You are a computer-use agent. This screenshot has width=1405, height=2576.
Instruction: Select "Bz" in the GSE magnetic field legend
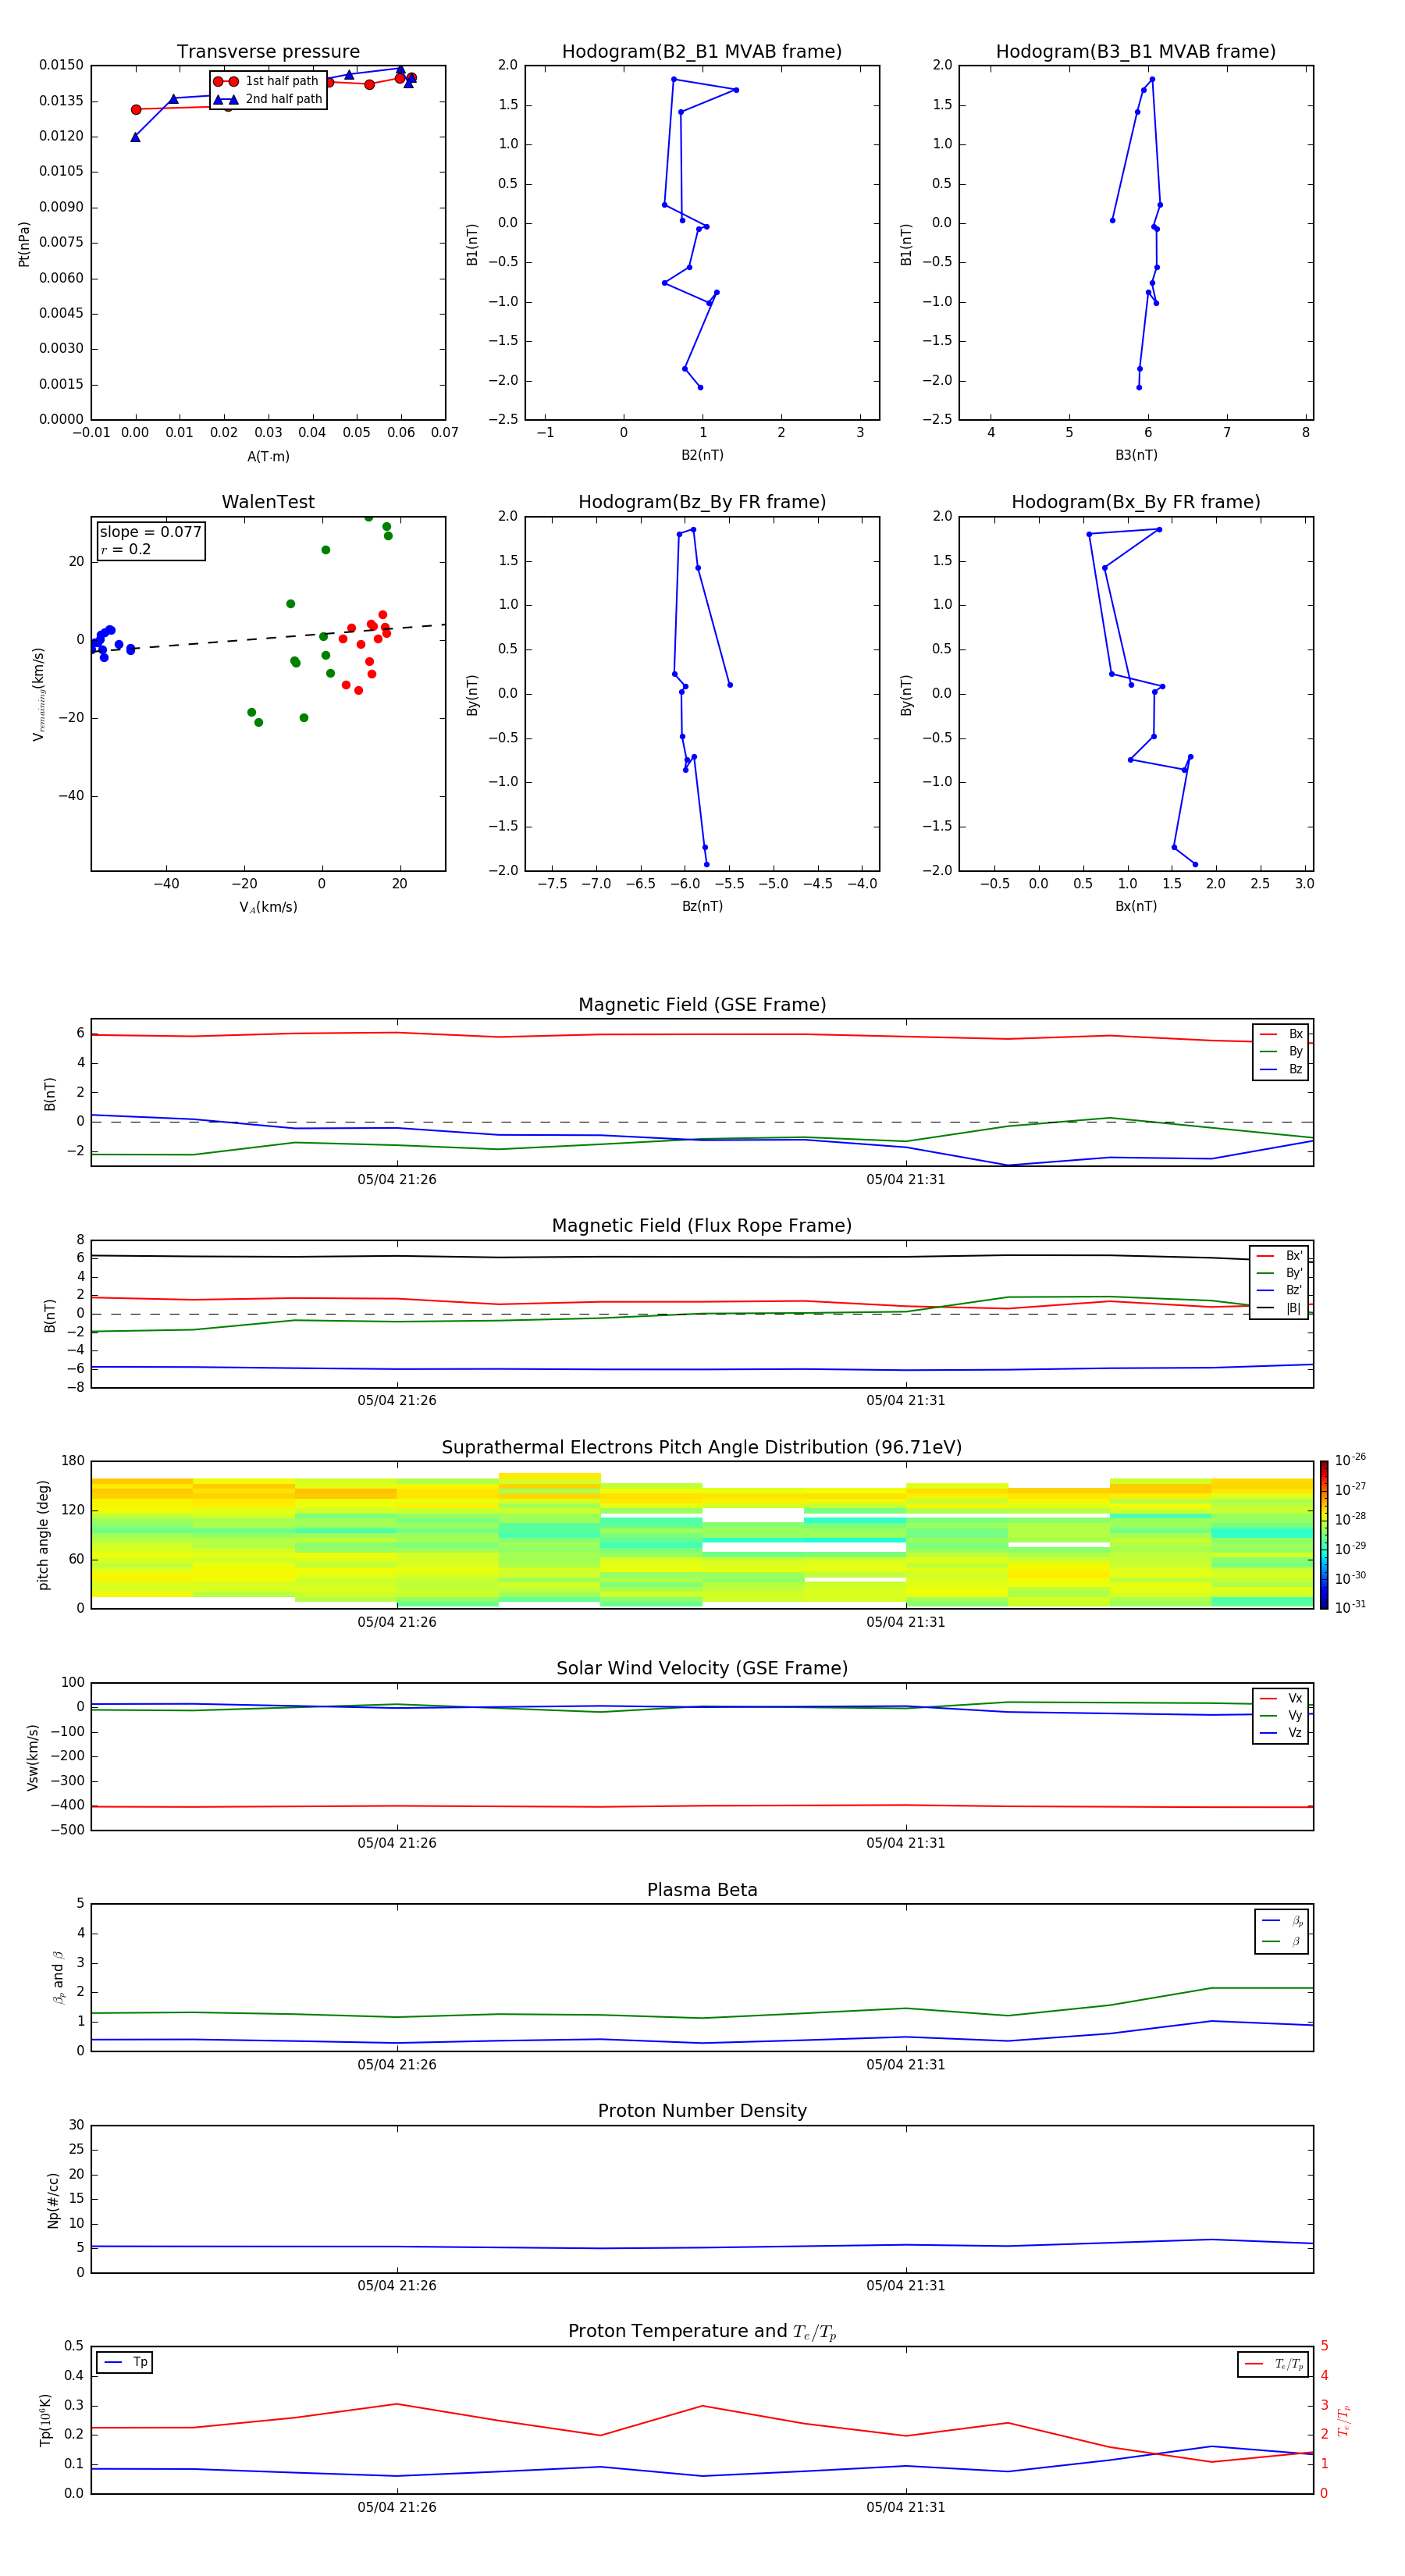[x=1282, y=1070]
